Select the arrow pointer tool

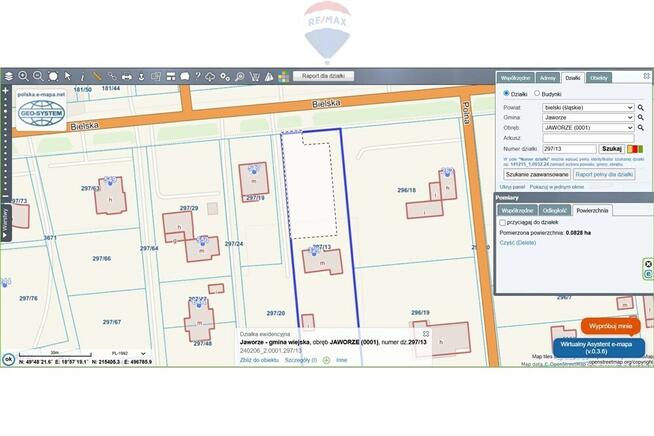click(68, 76)
